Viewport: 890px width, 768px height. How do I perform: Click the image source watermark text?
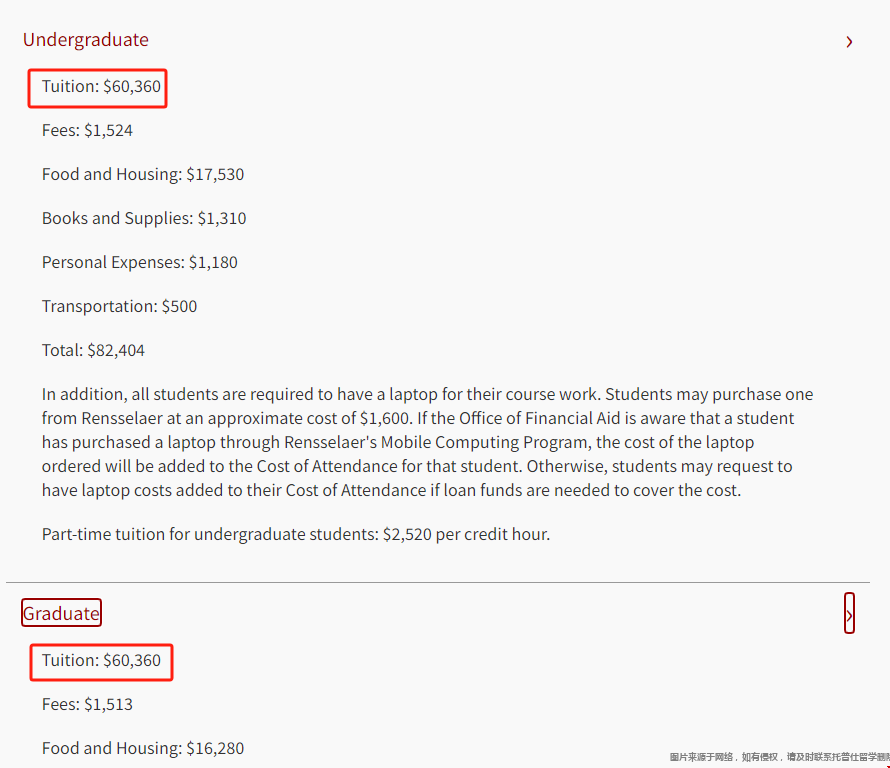coord(779,757)
